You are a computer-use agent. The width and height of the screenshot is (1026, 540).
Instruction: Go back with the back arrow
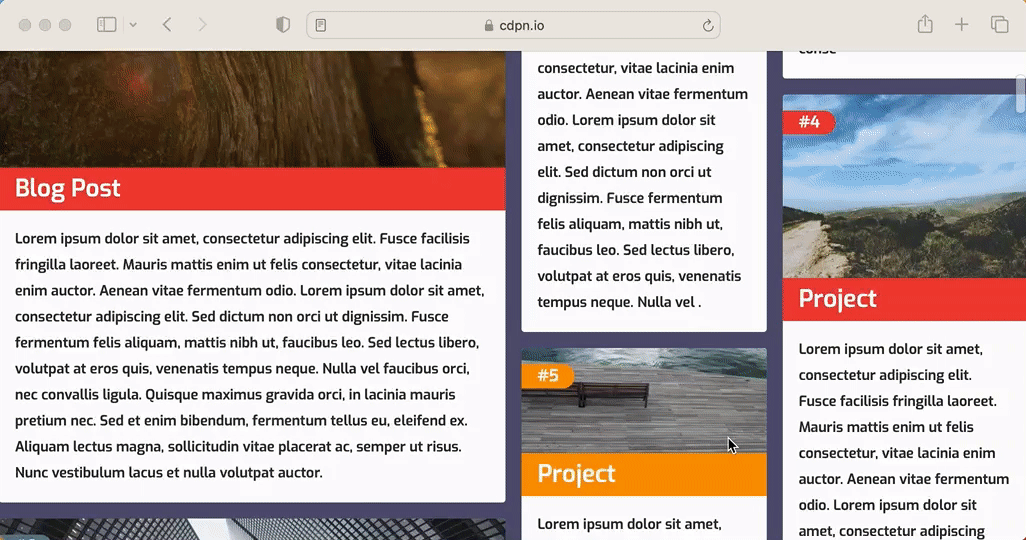click(167, 25)
